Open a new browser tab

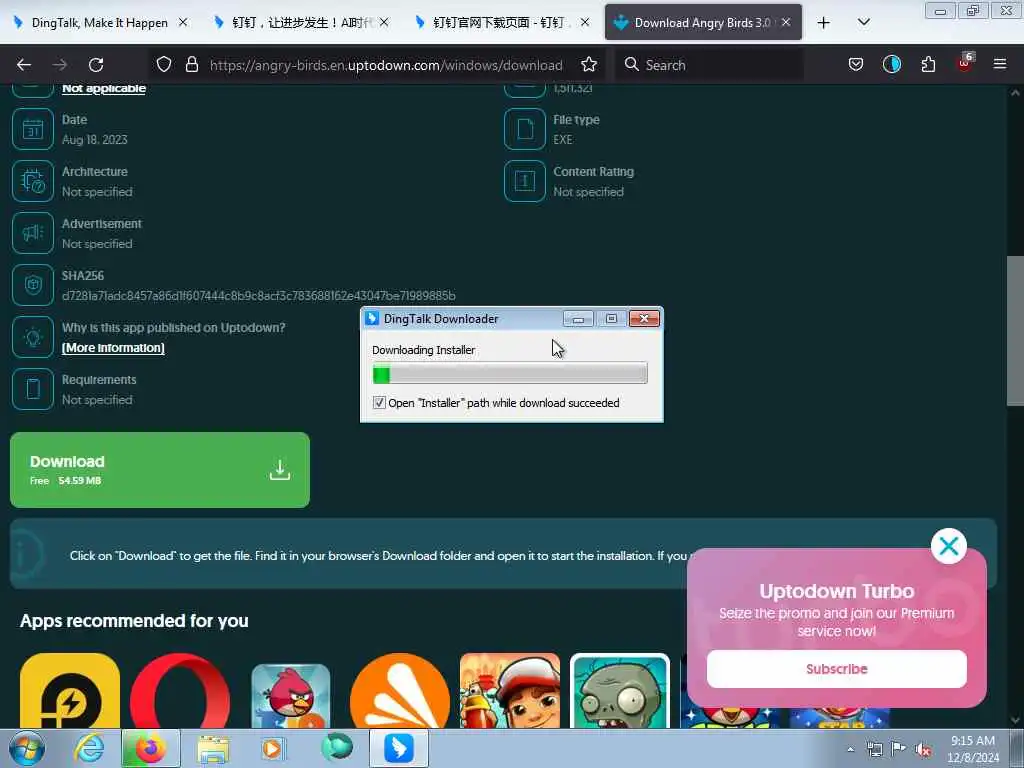(824, 23)
